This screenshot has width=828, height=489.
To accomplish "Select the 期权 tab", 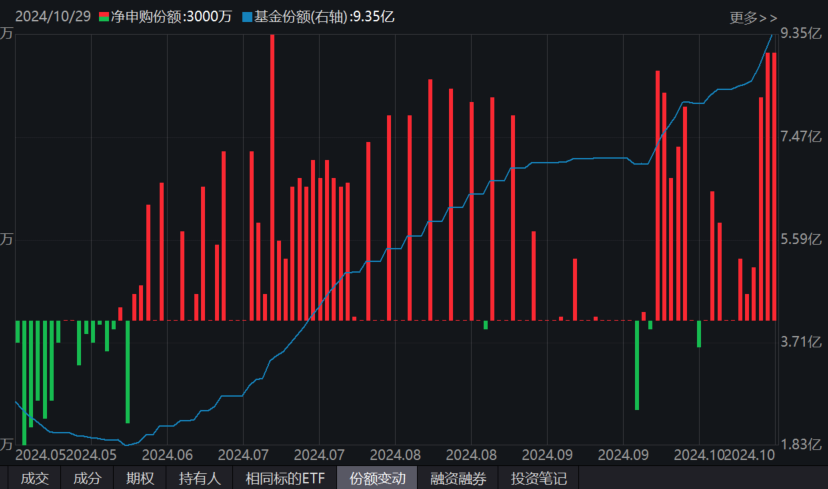I will [140, 479].
